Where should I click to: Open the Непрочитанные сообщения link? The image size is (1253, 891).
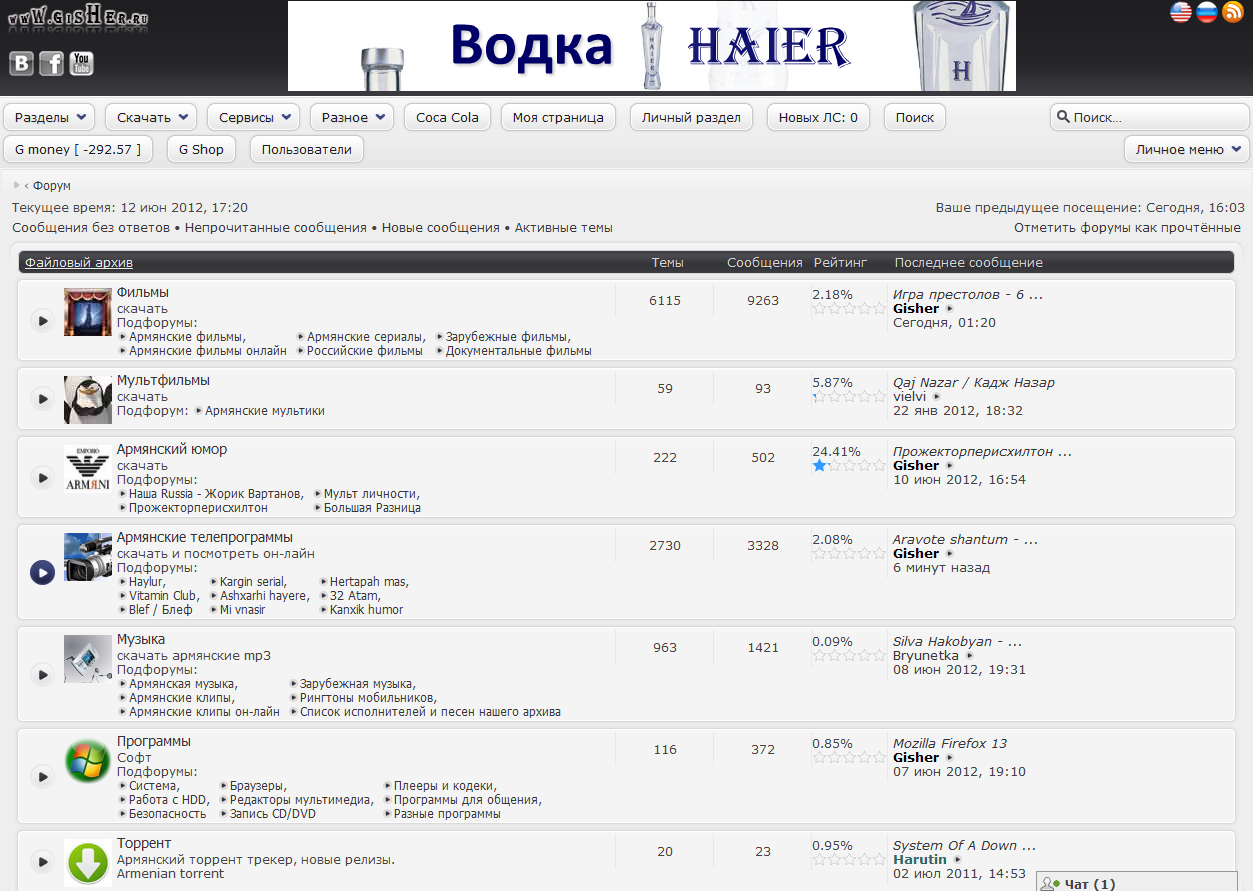(x=276, y=228)
